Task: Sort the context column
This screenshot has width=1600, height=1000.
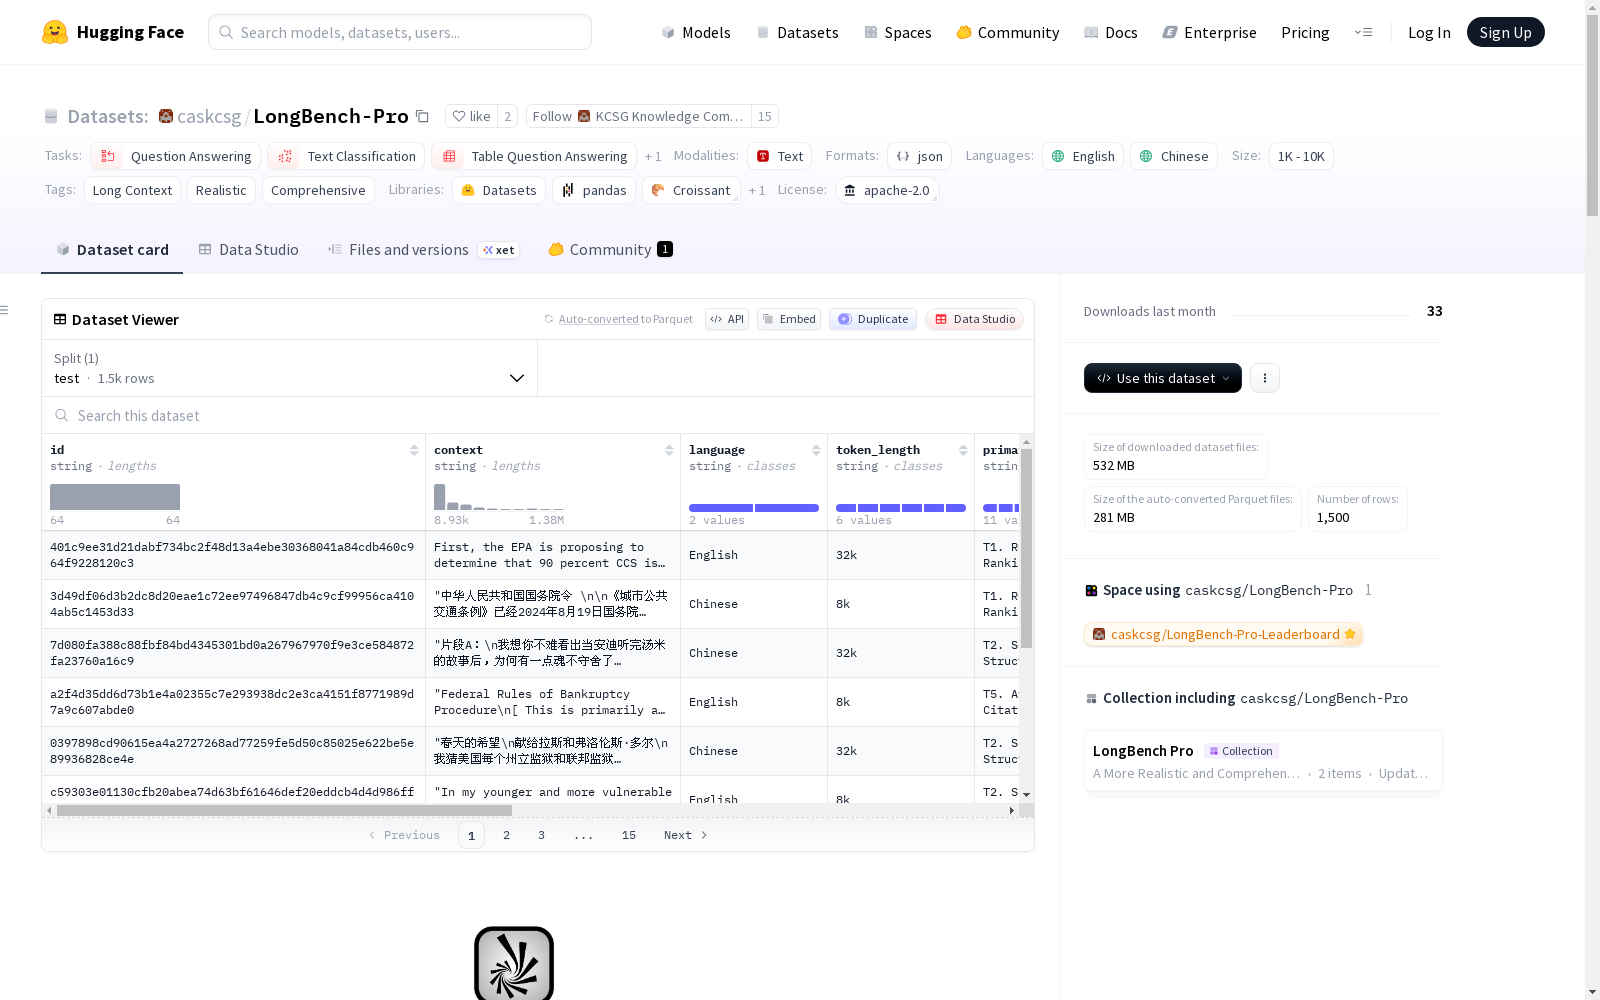Action: pyautogui.click(x=669, y=450)
